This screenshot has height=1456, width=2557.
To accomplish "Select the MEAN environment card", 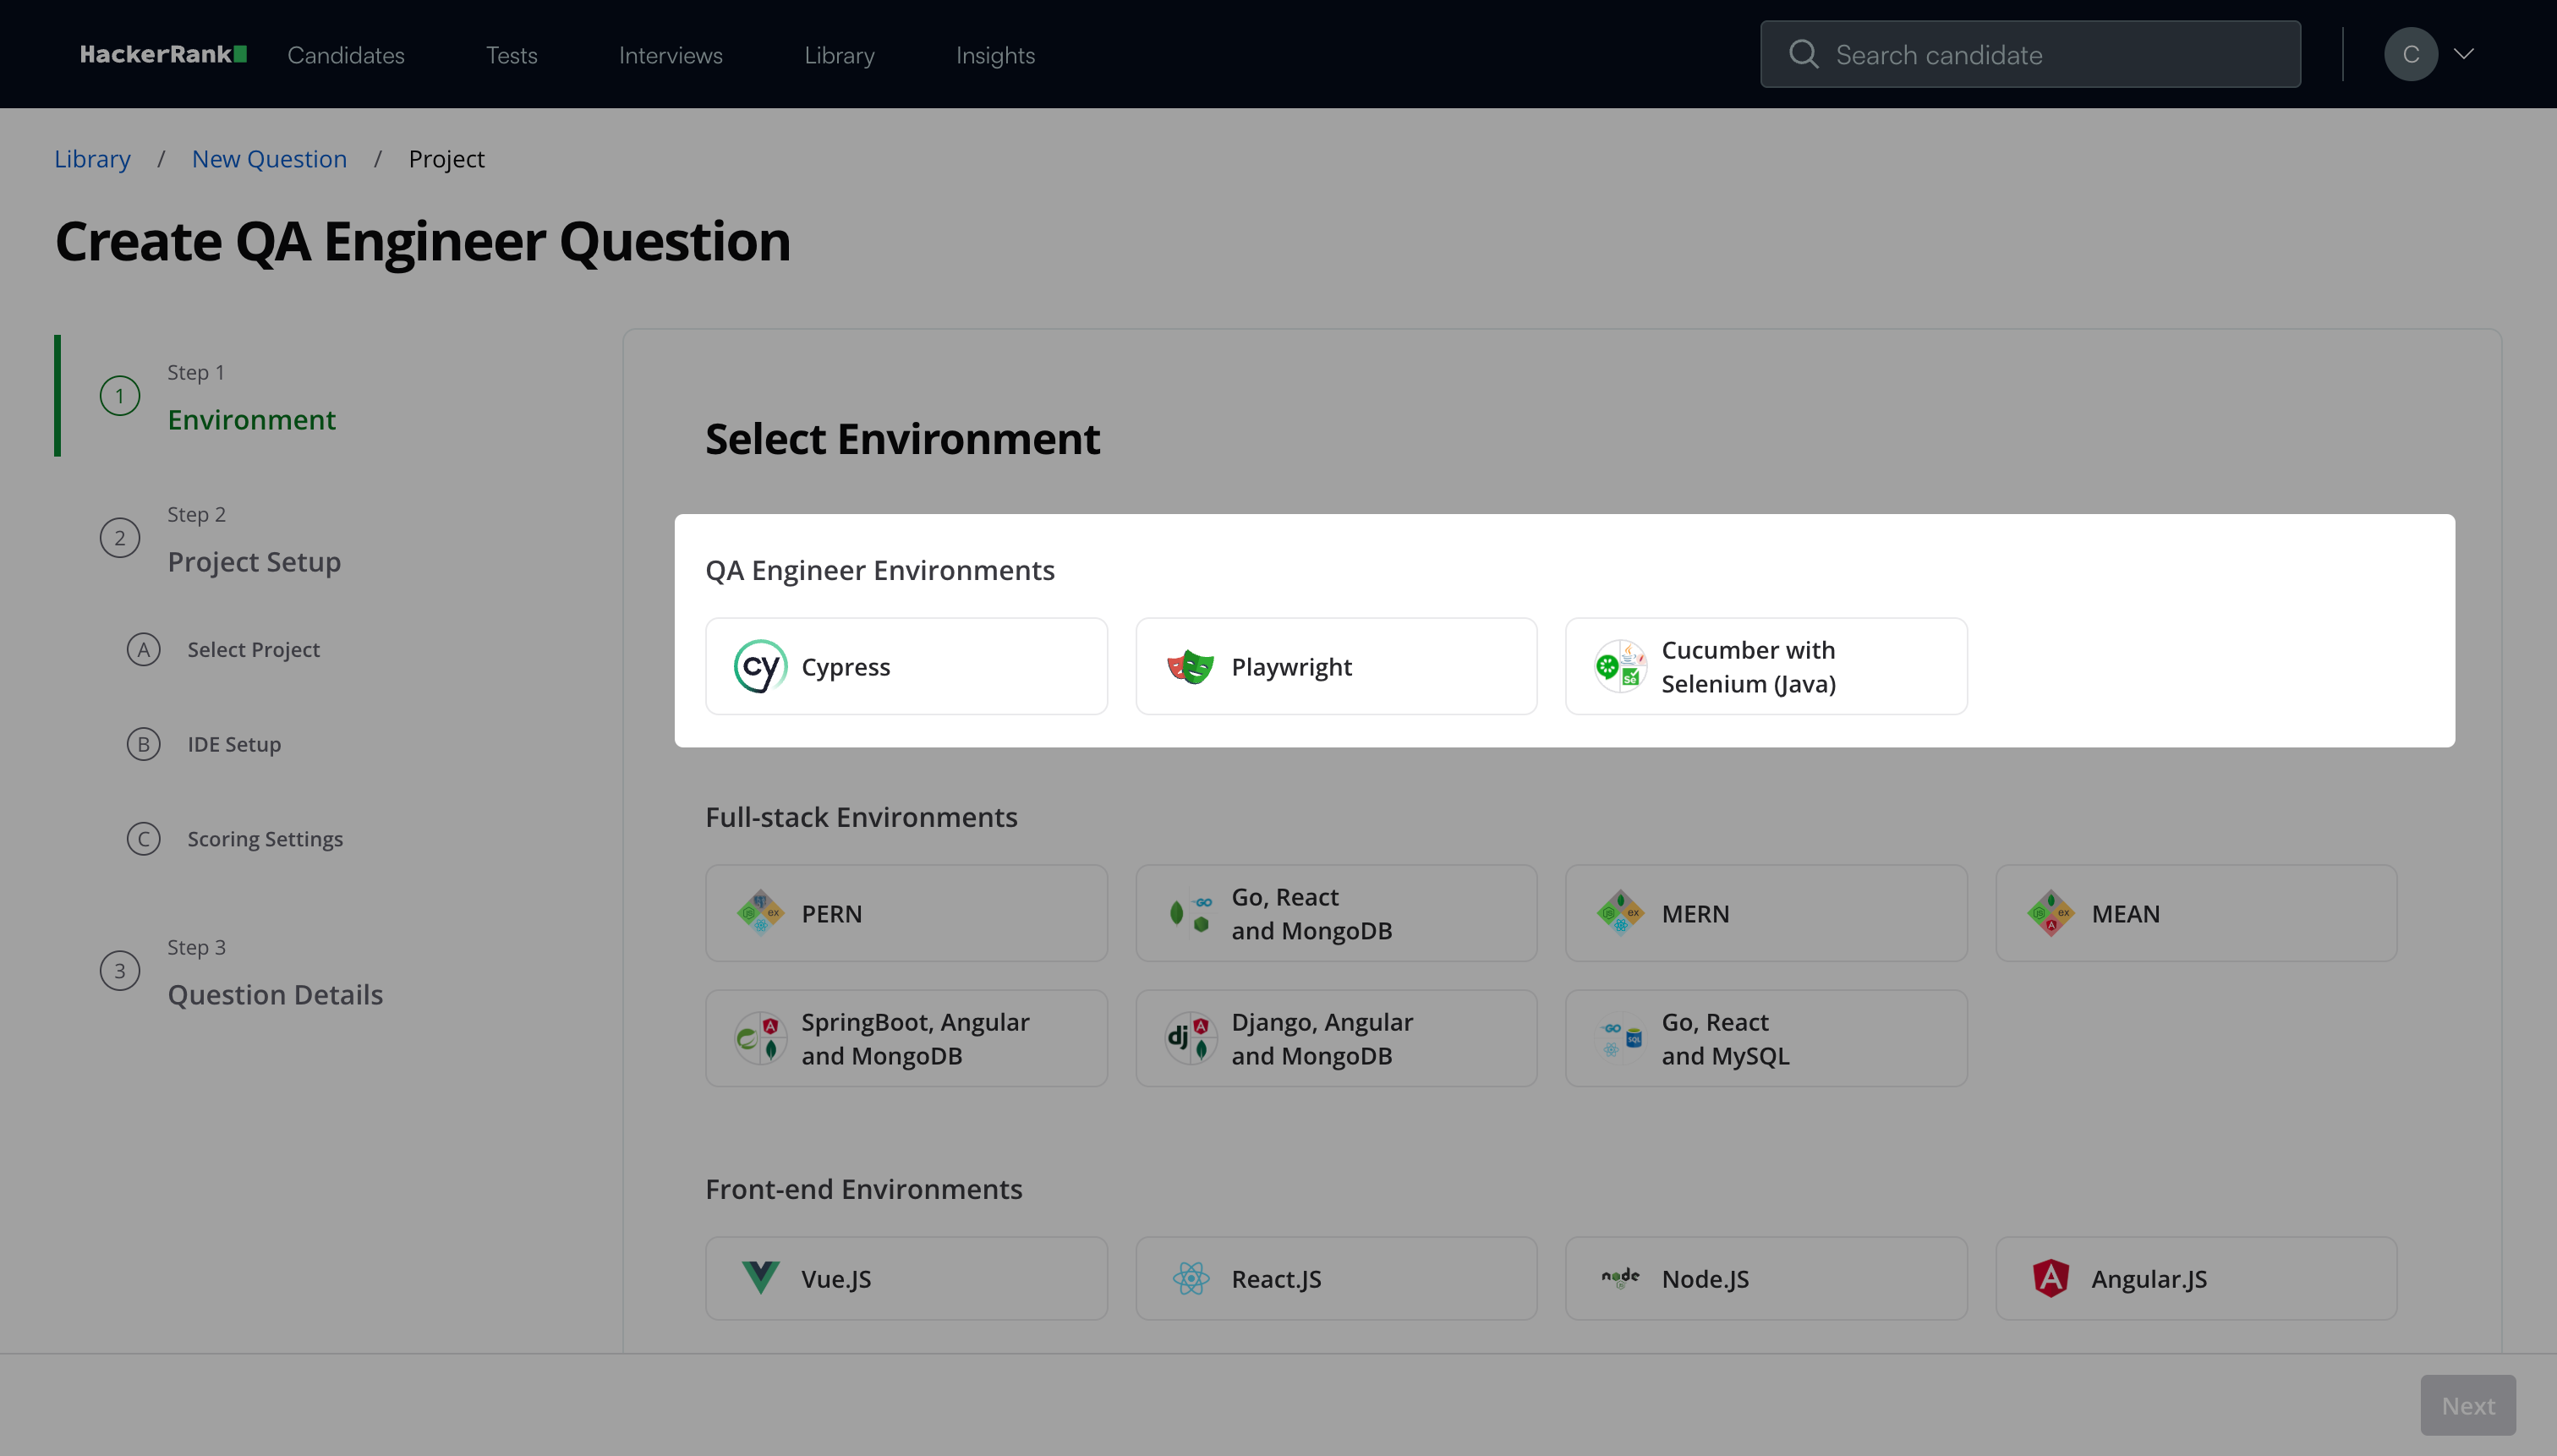I will point(2196,913).
